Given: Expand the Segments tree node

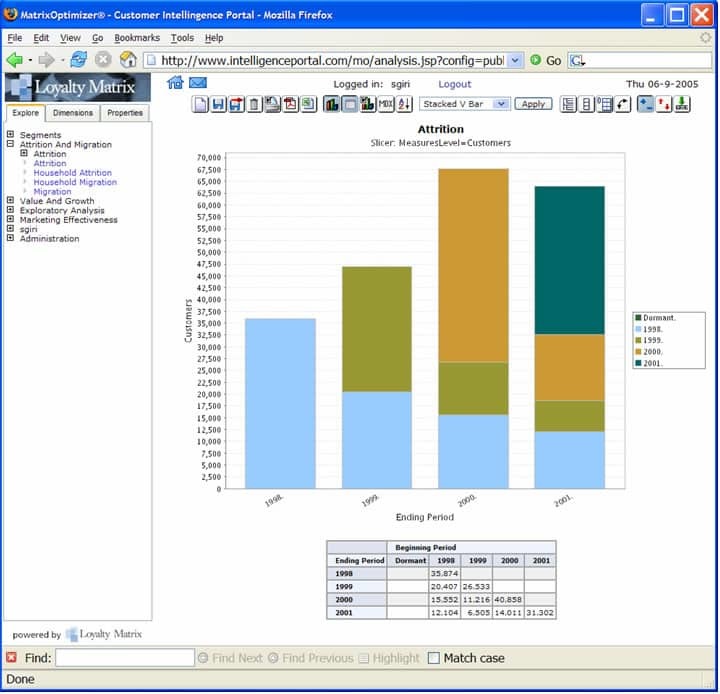Looking at the screenshot, I should point(10,134).
